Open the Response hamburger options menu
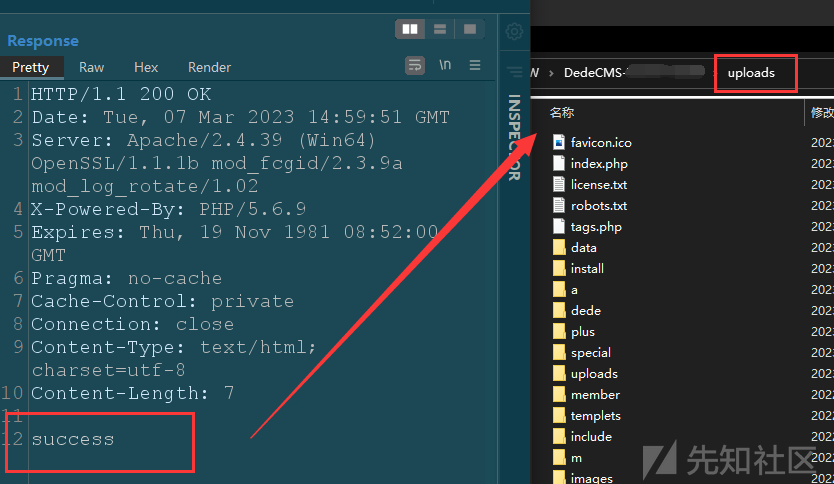The width and height of the screenshot is (834, 484). pos(475,65)
